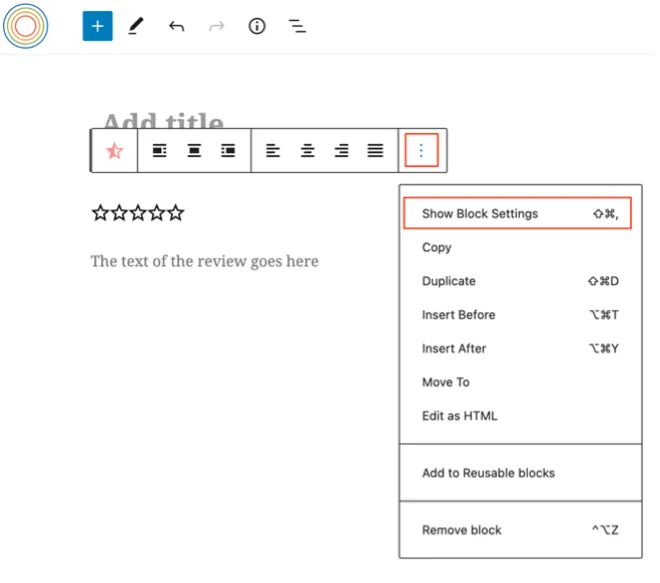The height and width of the screenshot is (583, 660).
Task: Click the star rating block type icon
Action: click(x=114, y=151)
